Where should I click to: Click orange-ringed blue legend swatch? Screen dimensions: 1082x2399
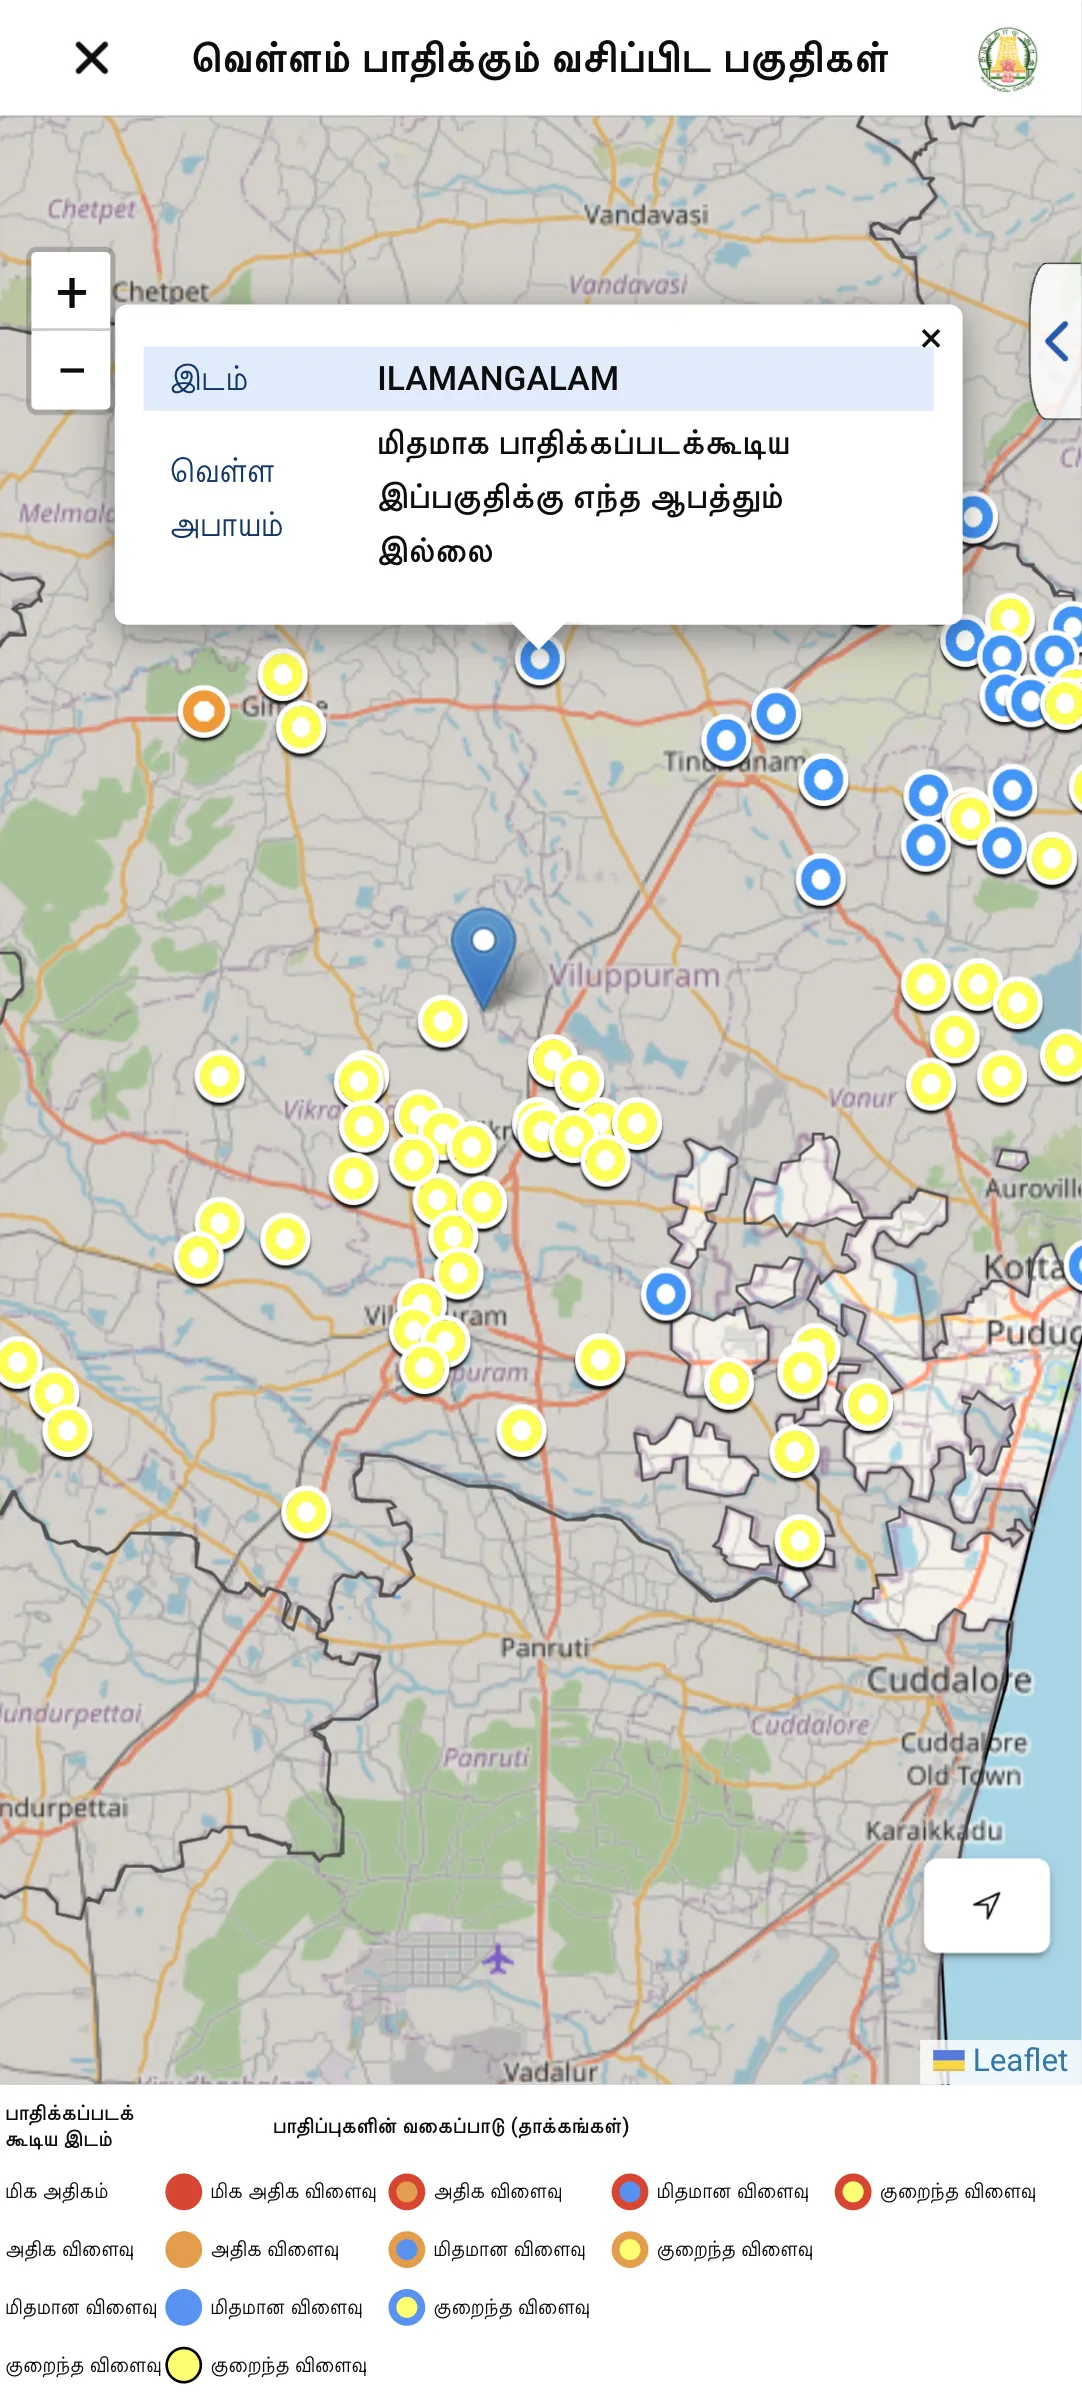(x=407, y=2250)
